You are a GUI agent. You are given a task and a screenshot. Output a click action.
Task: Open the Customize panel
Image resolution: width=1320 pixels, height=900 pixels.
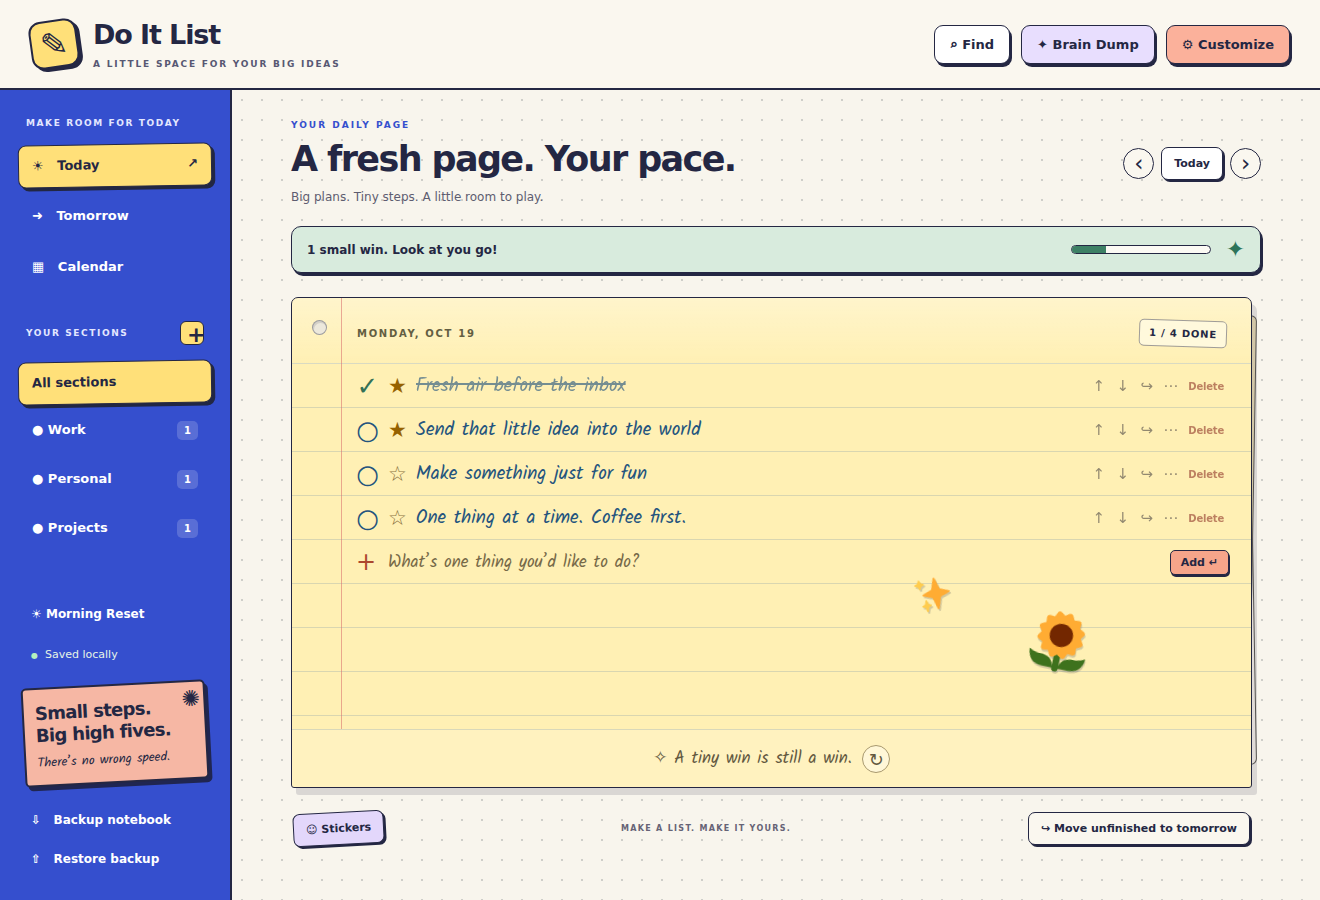tap(1228, 45)
